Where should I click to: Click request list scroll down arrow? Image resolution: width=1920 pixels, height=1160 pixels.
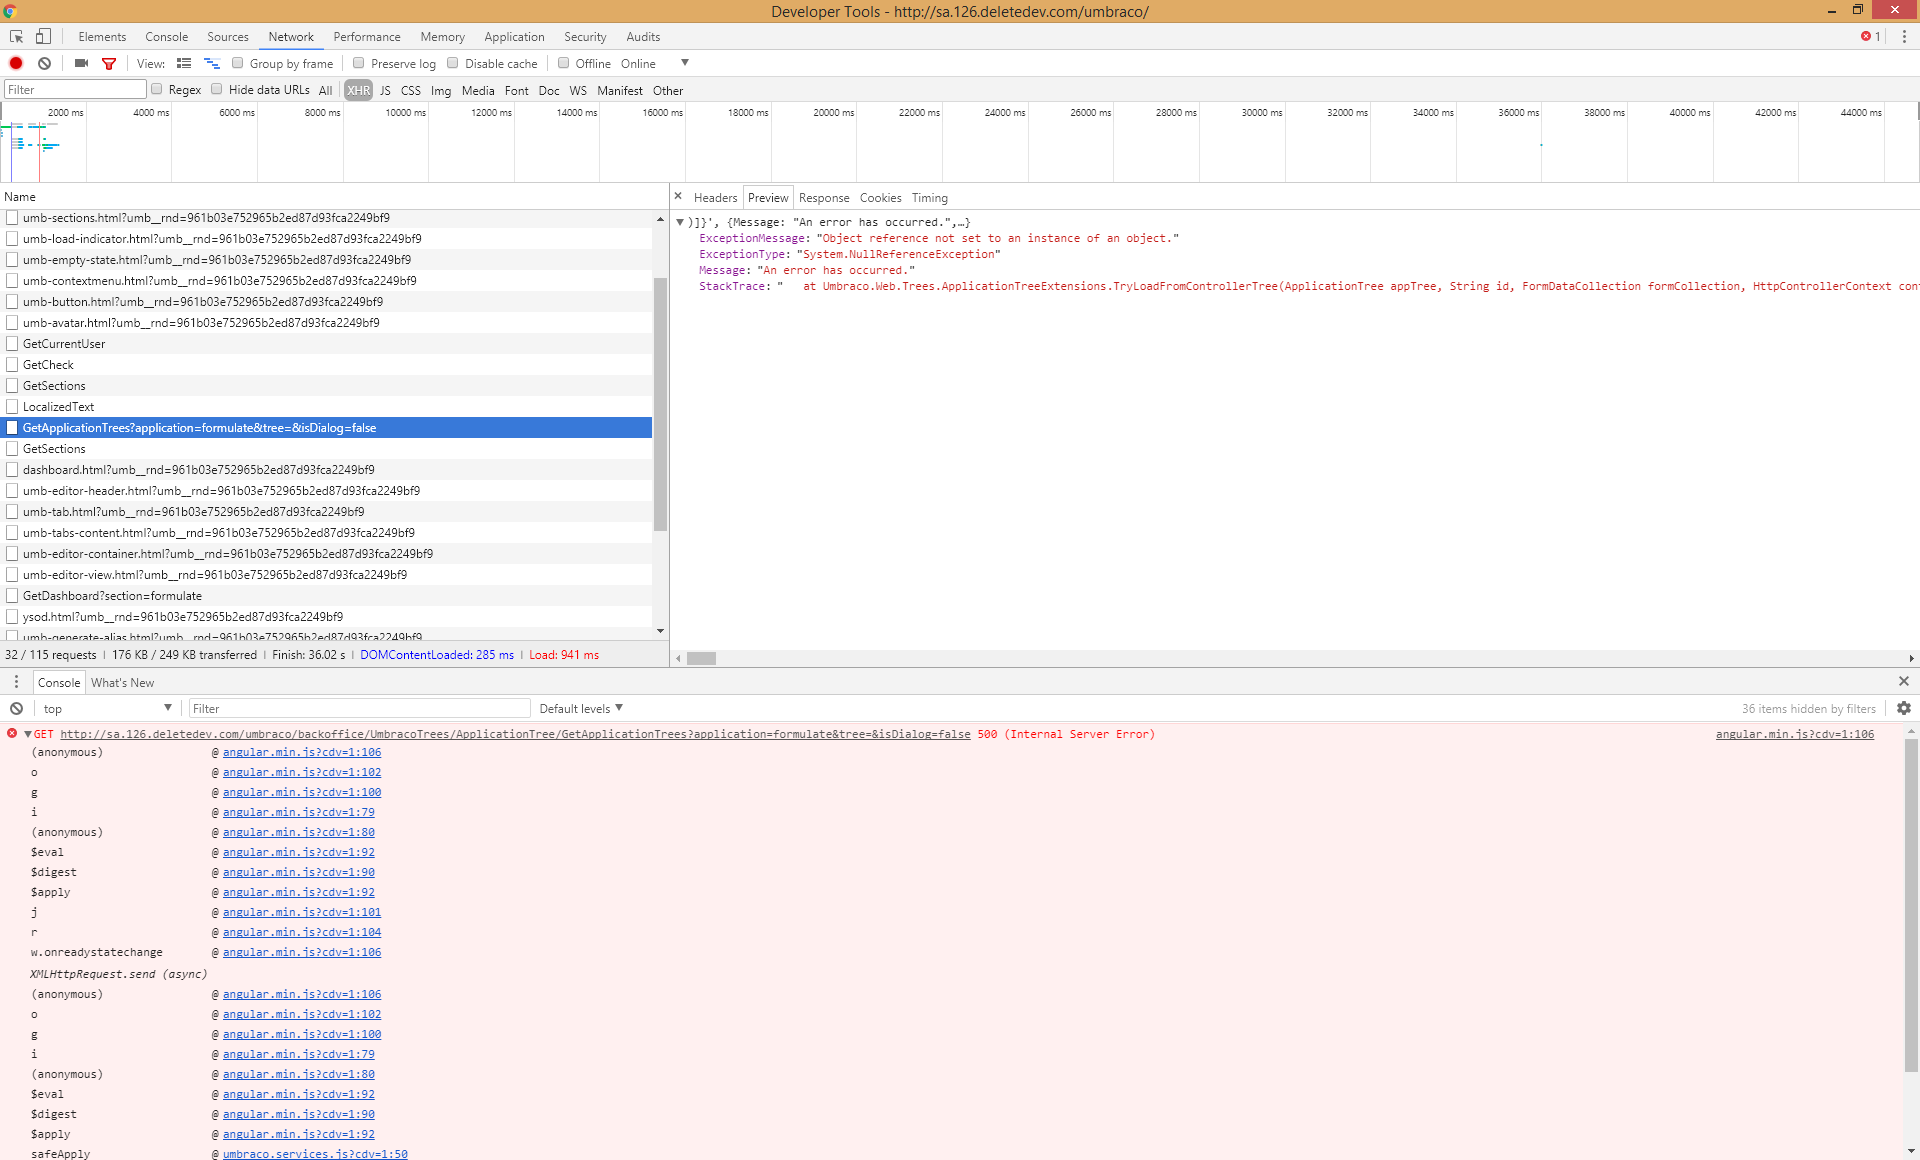660,631
